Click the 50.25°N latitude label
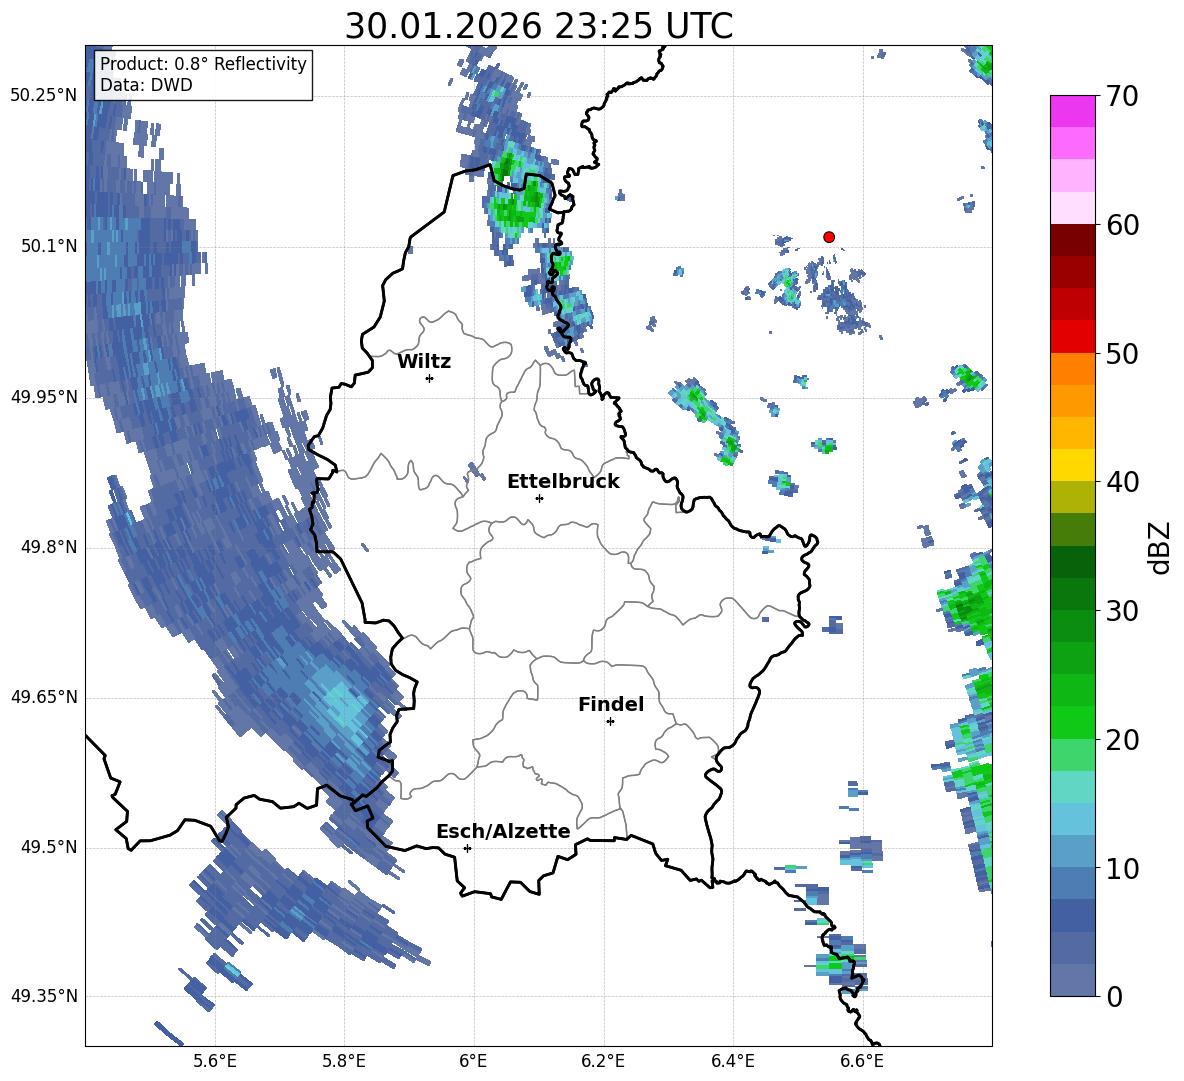Viewport: 1184px width, 1081px height. pyautogui.click(x=44, y=96)
